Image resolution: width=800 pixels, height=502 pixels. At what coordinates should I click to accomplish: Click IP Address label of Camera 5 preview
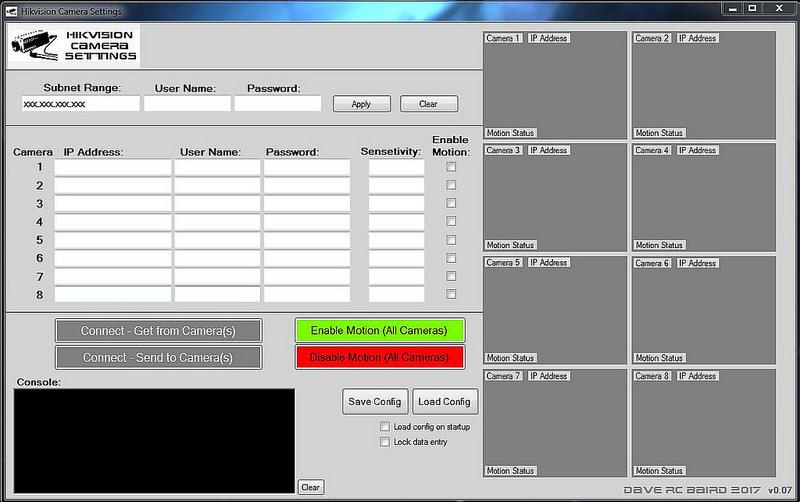[x=548, y=262]
